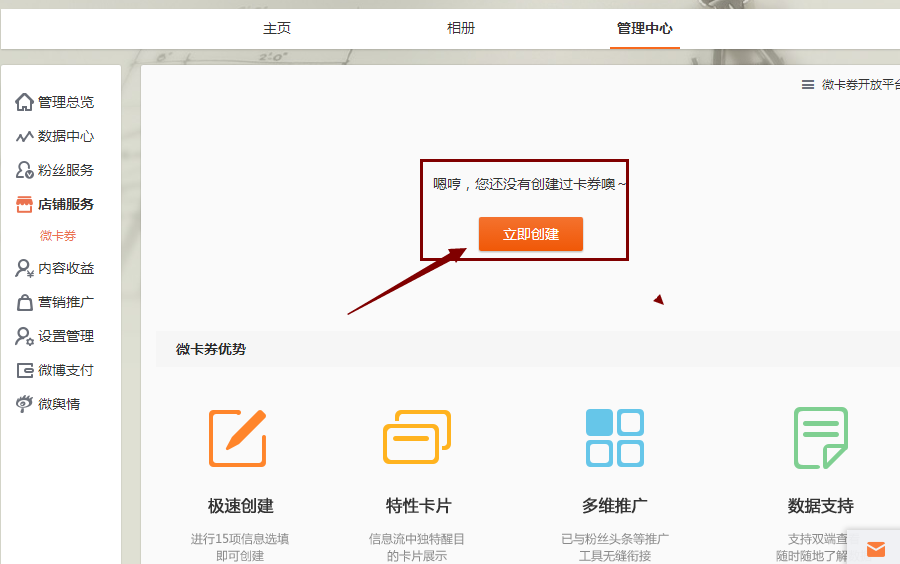The height and width of the screenshot is (564, 900).
Task: Click the 多维推广 grid icon
Action: click(x=614, y=438)
